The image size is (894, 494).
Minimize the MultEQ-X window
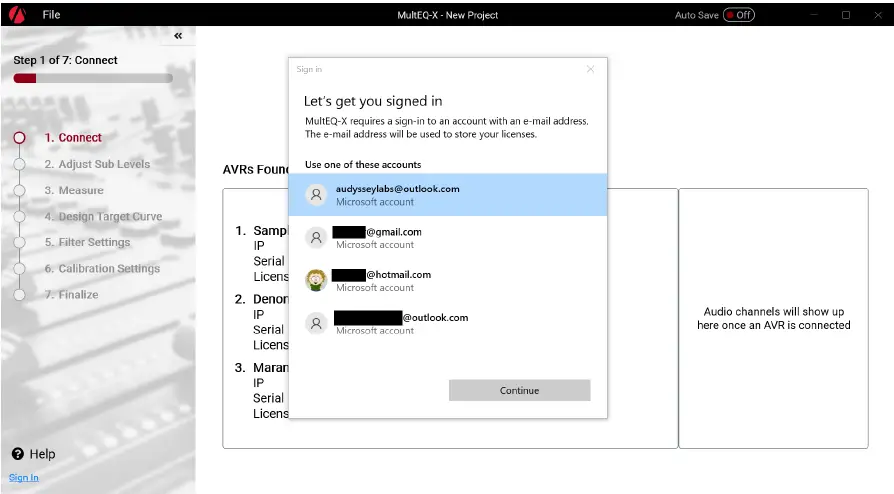click(814, 15)
